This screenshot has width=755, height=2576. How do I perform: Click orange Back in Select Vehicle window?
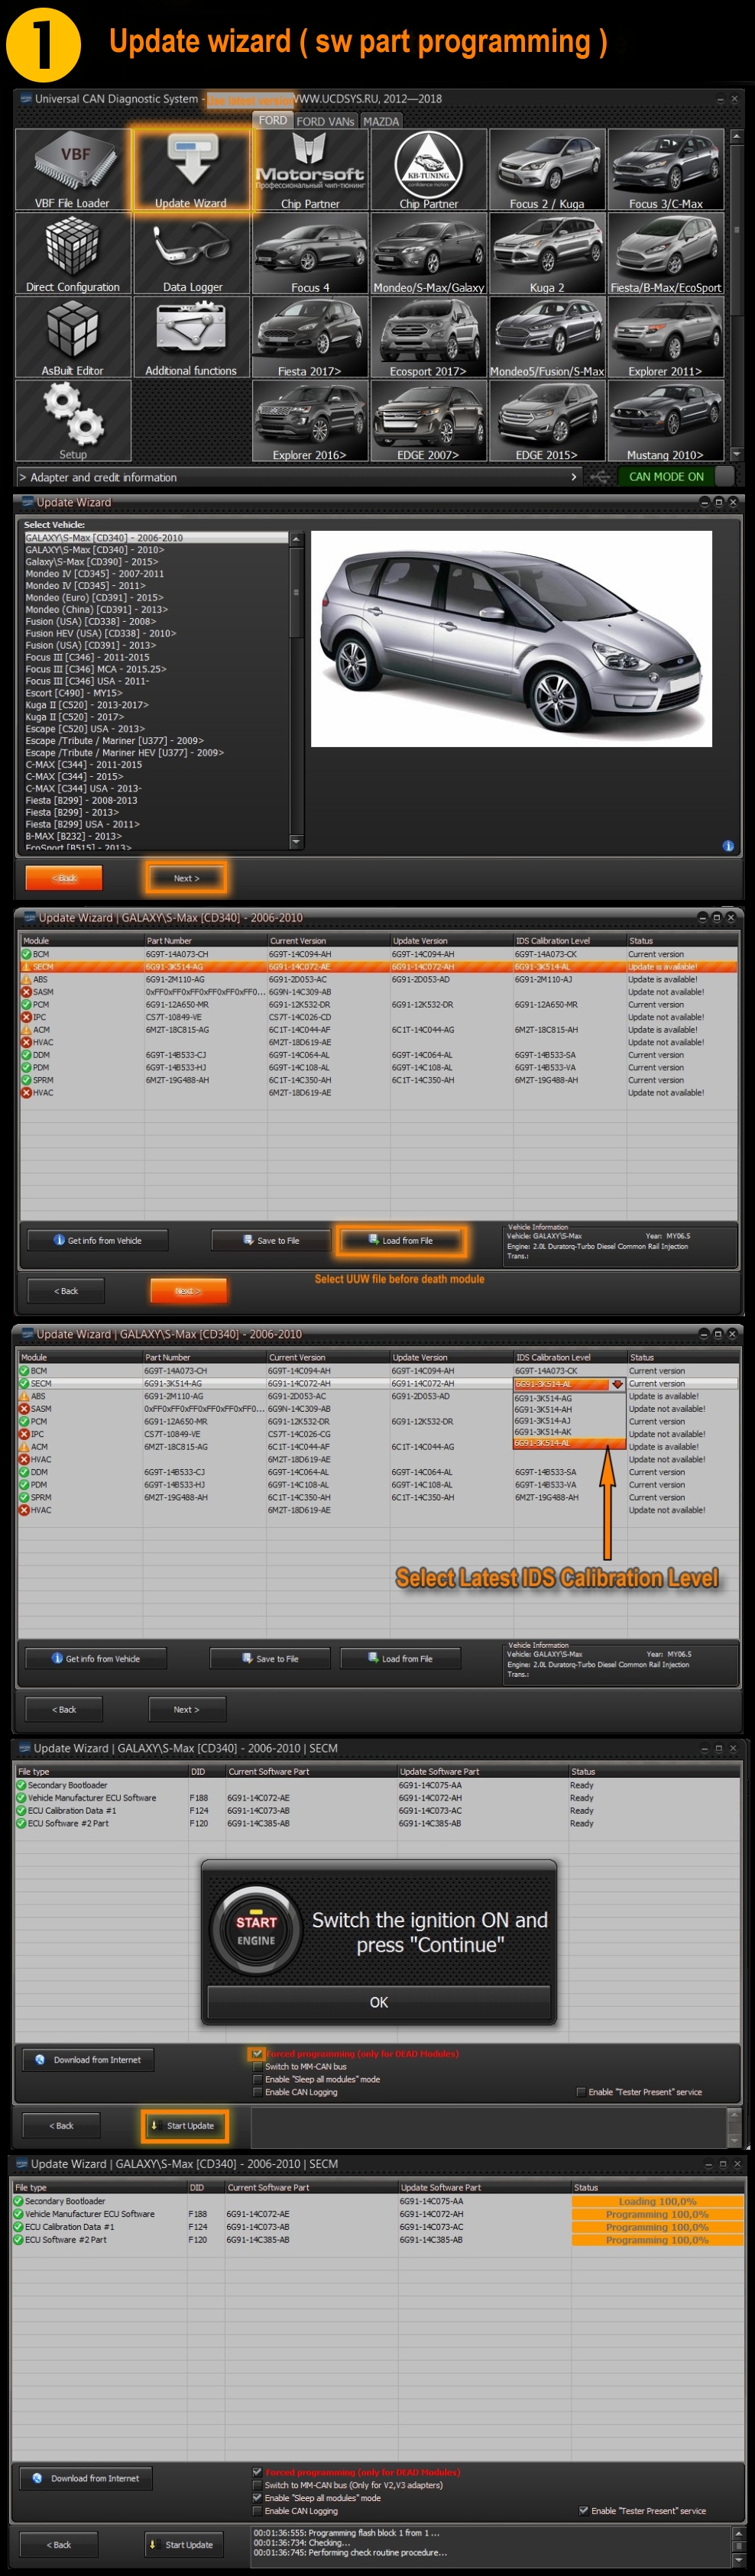pyautogui.click(x=64, y=878)
